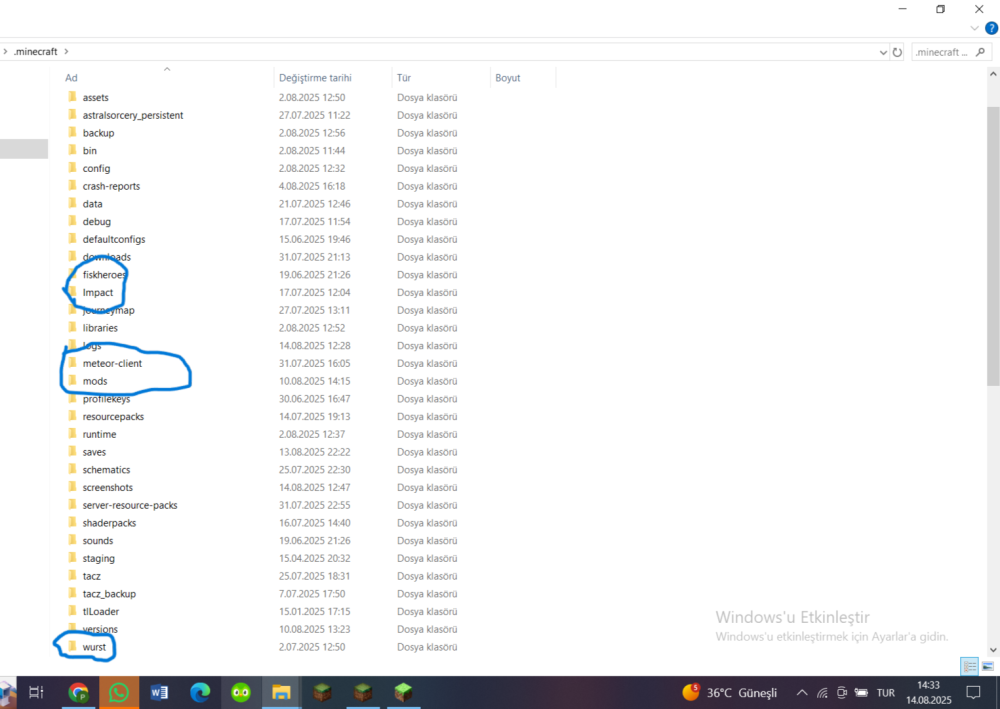Image resolution: width=1000 pixels, height=709 pixels.
Task: Sort by the Tür column header
Action: [x=404, y=78]
